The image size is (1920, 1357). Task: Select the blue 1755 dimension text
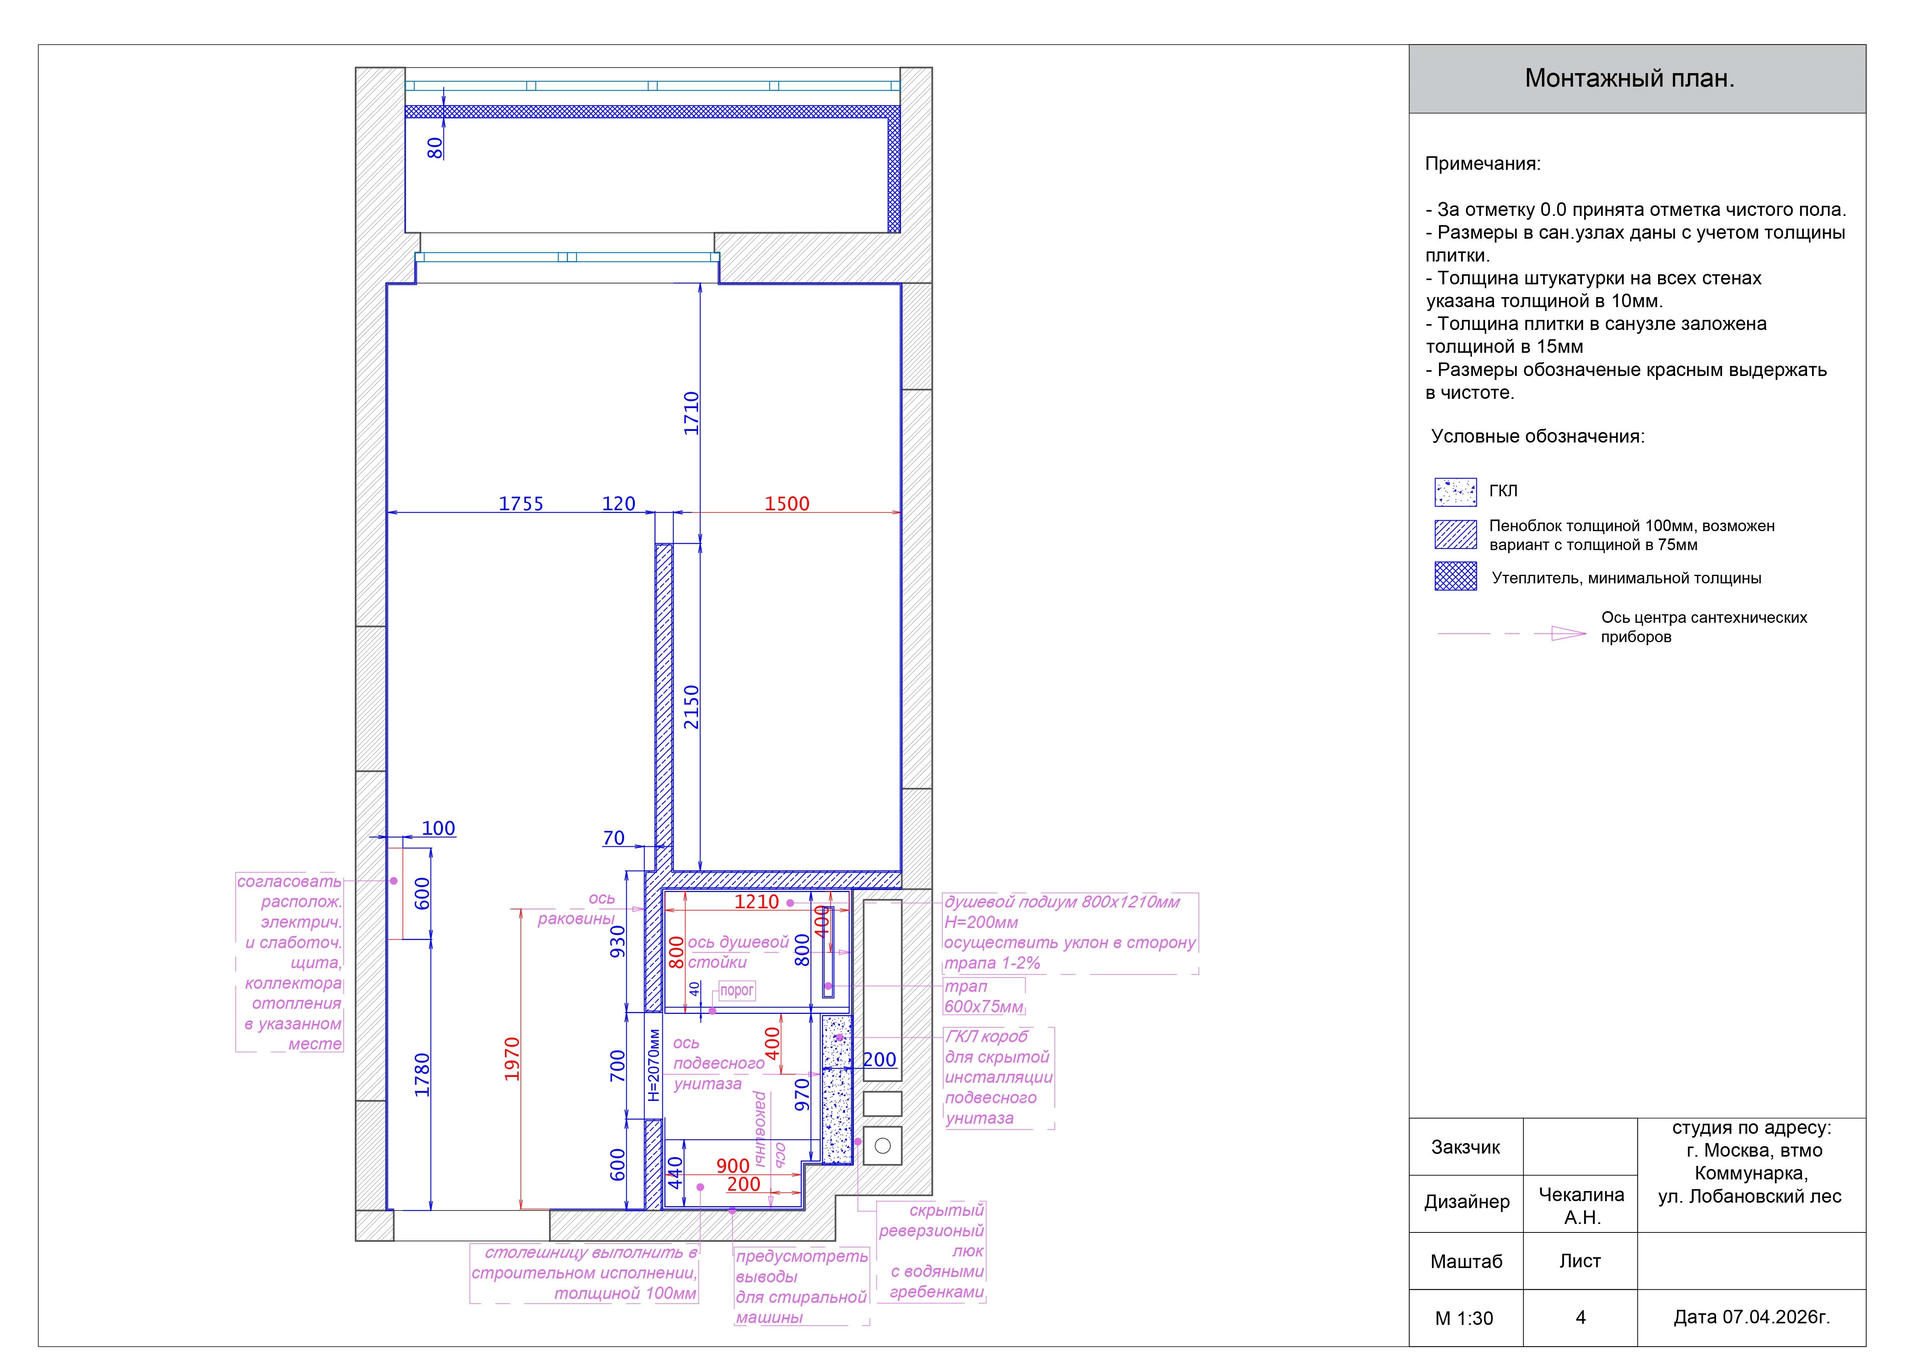[521, 504]
